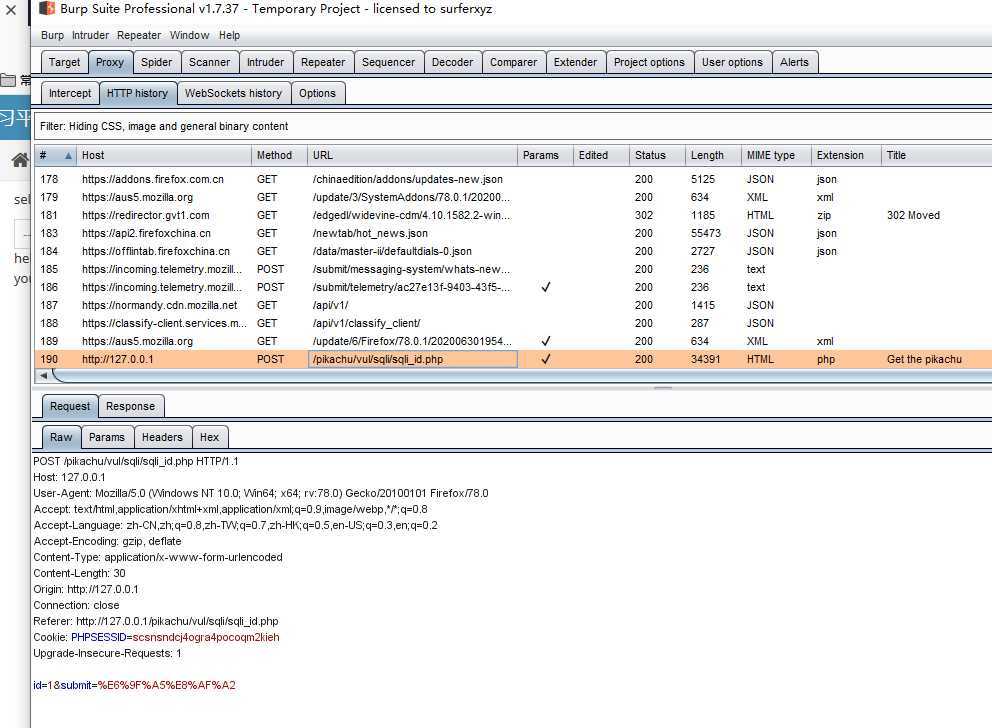
Task: Show the Headers request view
Action: click(162, 437)
